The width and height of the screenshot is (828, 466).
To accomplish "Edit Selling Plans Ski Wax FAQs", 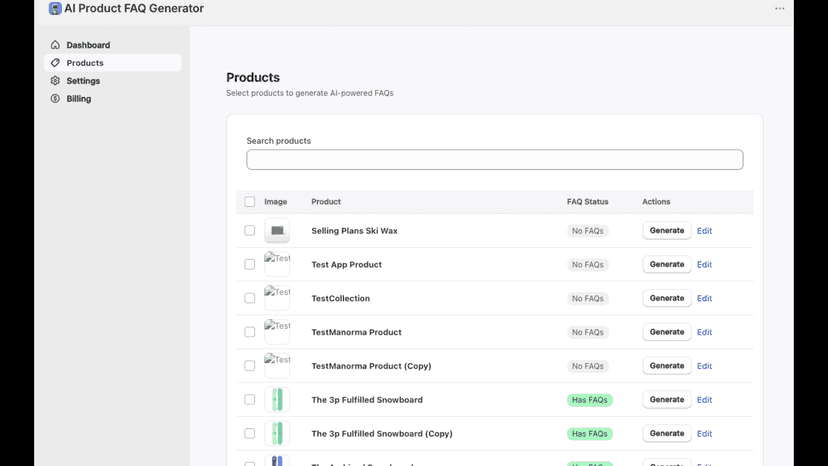I will 704,231.
